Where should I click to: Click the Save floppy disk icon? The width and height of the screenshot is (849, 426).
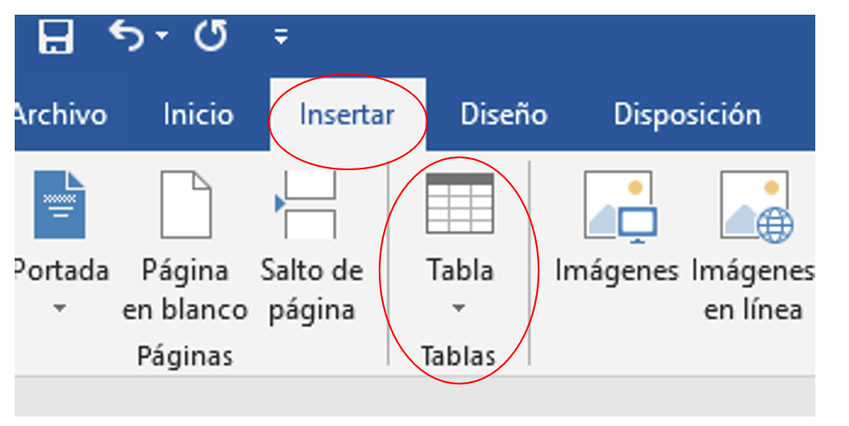click(56, 36)
